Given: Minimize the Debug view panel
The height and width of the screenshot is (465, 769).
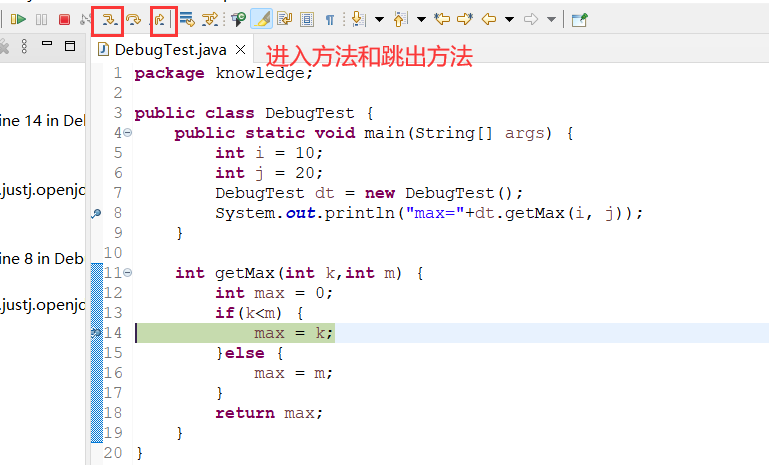Looking at the screenshot, I should click(47, 44).
